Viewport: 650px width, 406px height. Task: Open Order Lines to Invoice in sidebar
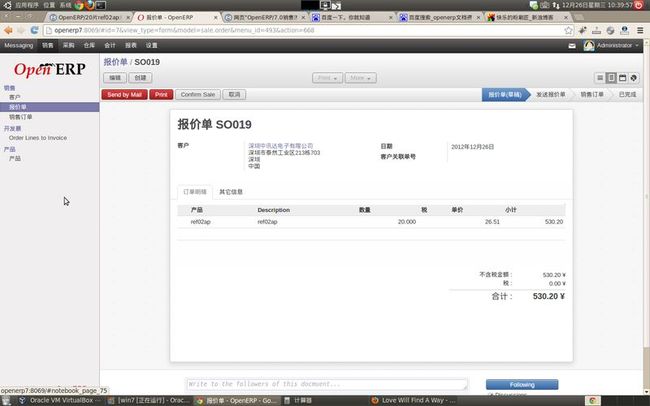[38, 138]
